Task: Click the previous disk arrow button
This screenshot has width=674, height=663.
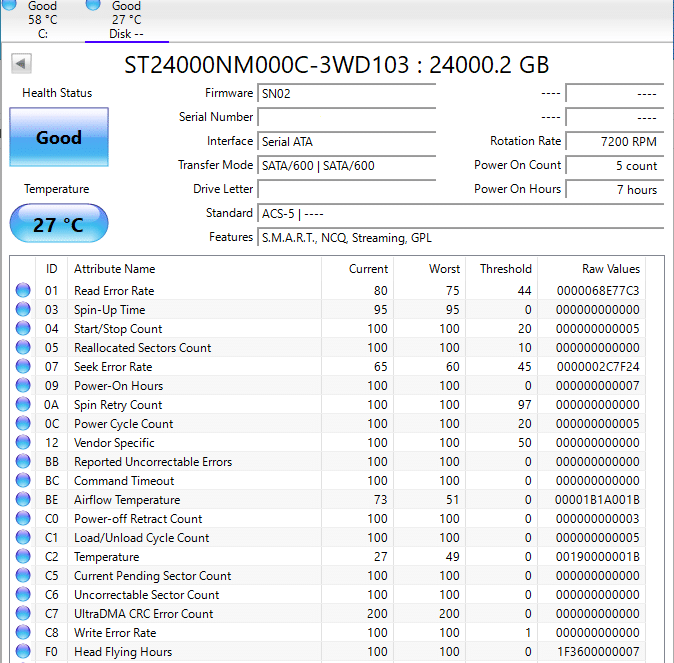Action: (x=21, y=64)
